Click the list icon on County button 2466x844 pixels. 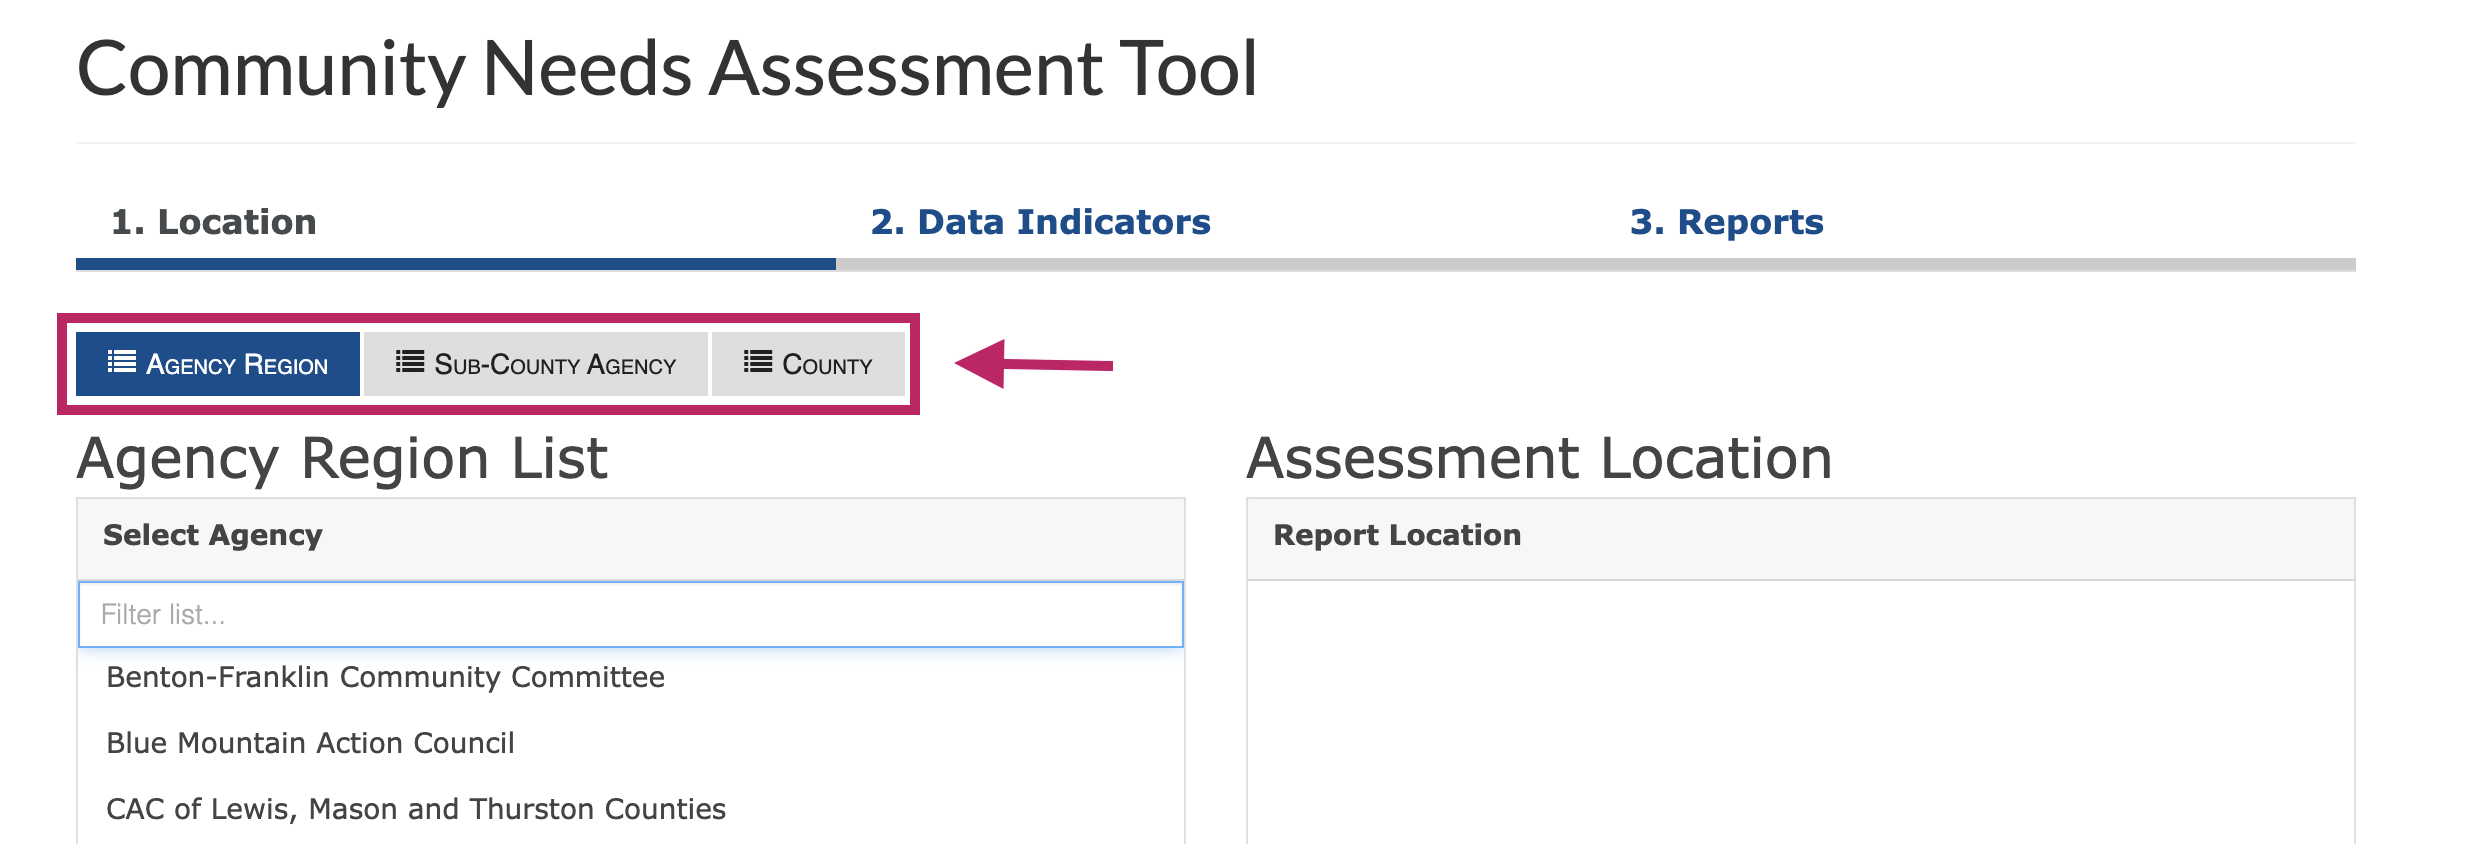[x=757, y=362]
